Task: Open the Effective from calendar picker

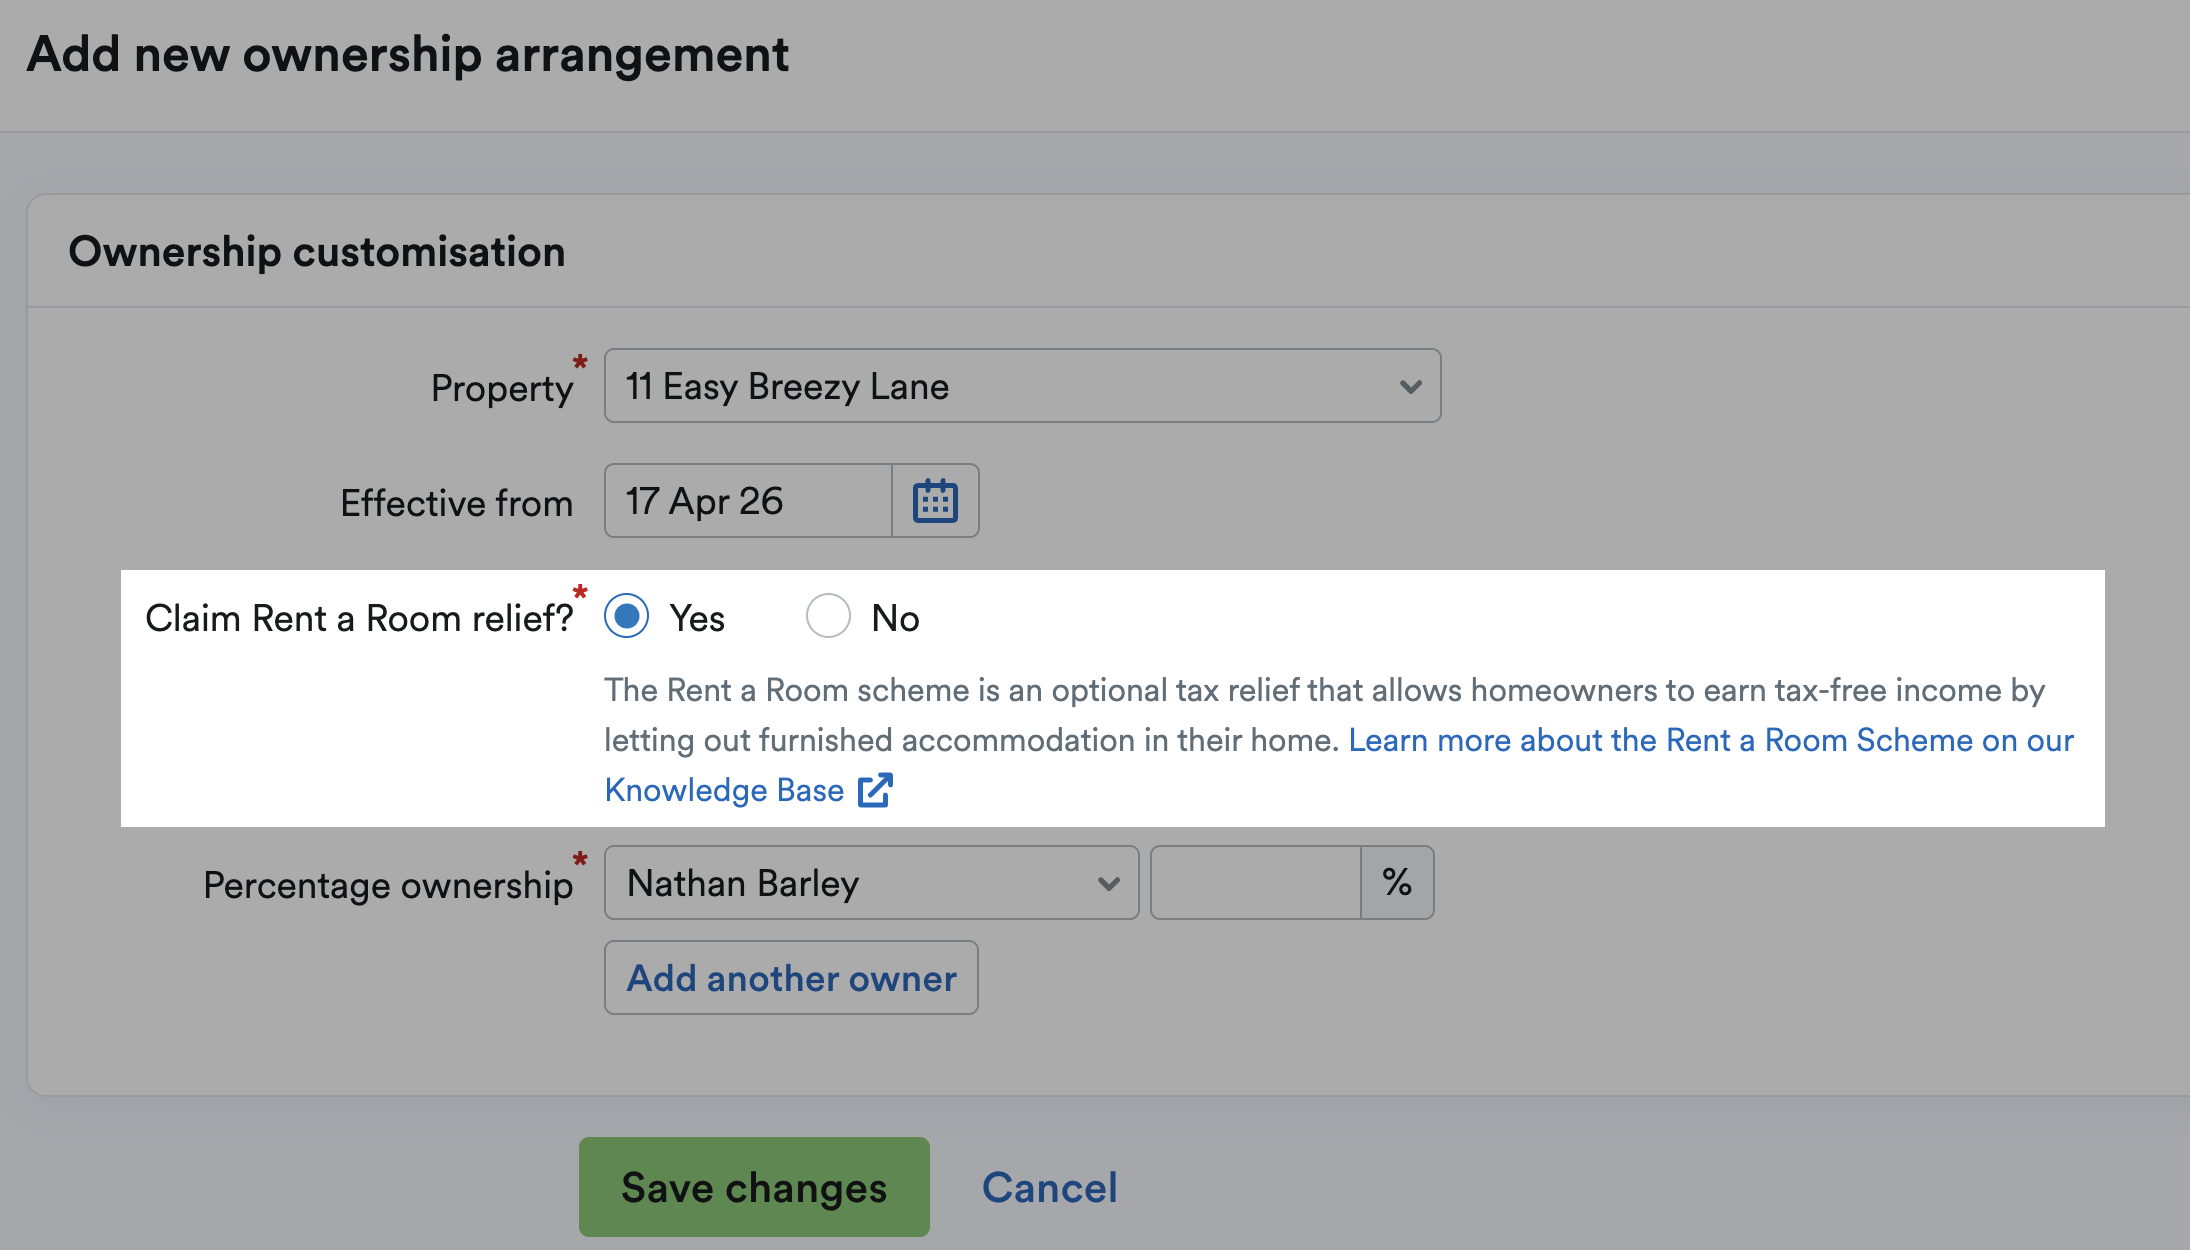Action: click(935, 501)
